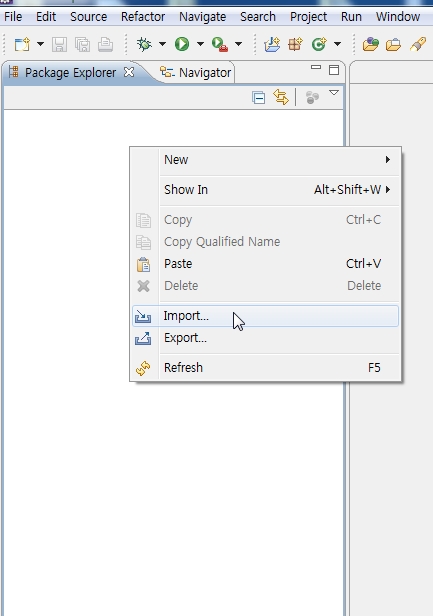433x616 pixels.
Task: Switch to the Navigator tab
Action: point(196,72)
